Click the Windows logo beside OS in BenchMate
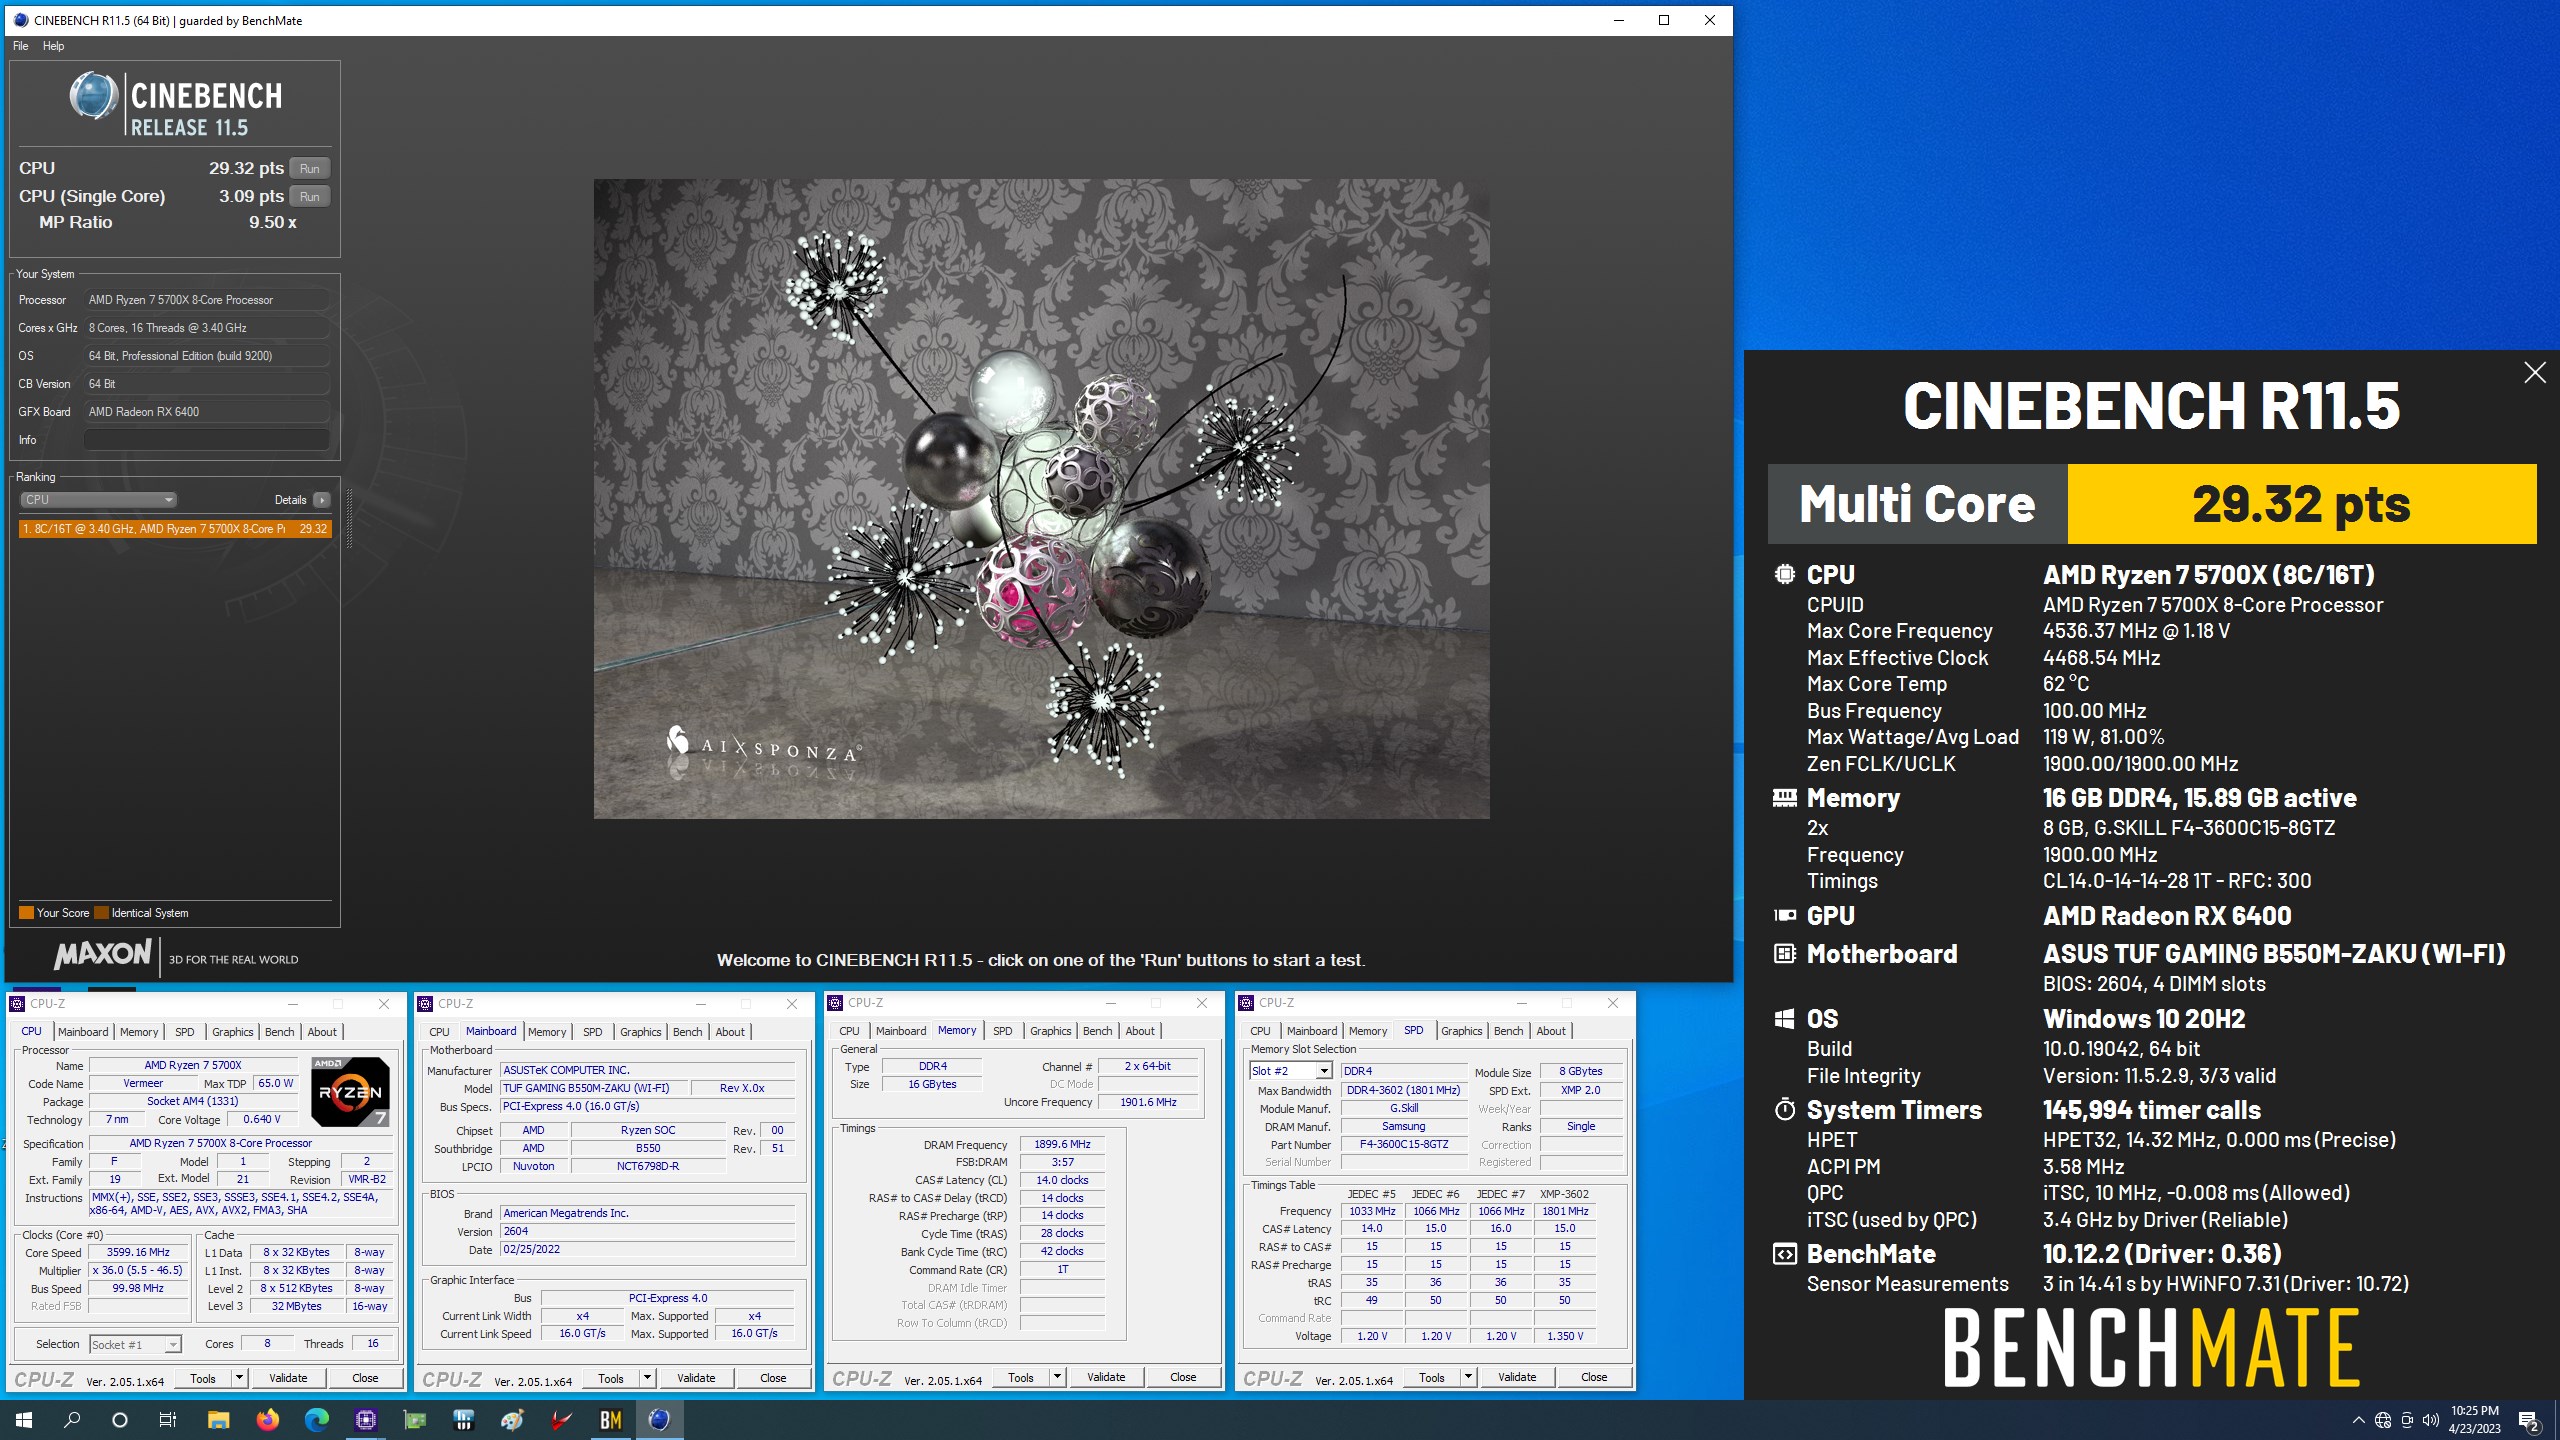Image resolution: width=2560 pixels, height=1440 pixels. (x=1784, y=1019)
